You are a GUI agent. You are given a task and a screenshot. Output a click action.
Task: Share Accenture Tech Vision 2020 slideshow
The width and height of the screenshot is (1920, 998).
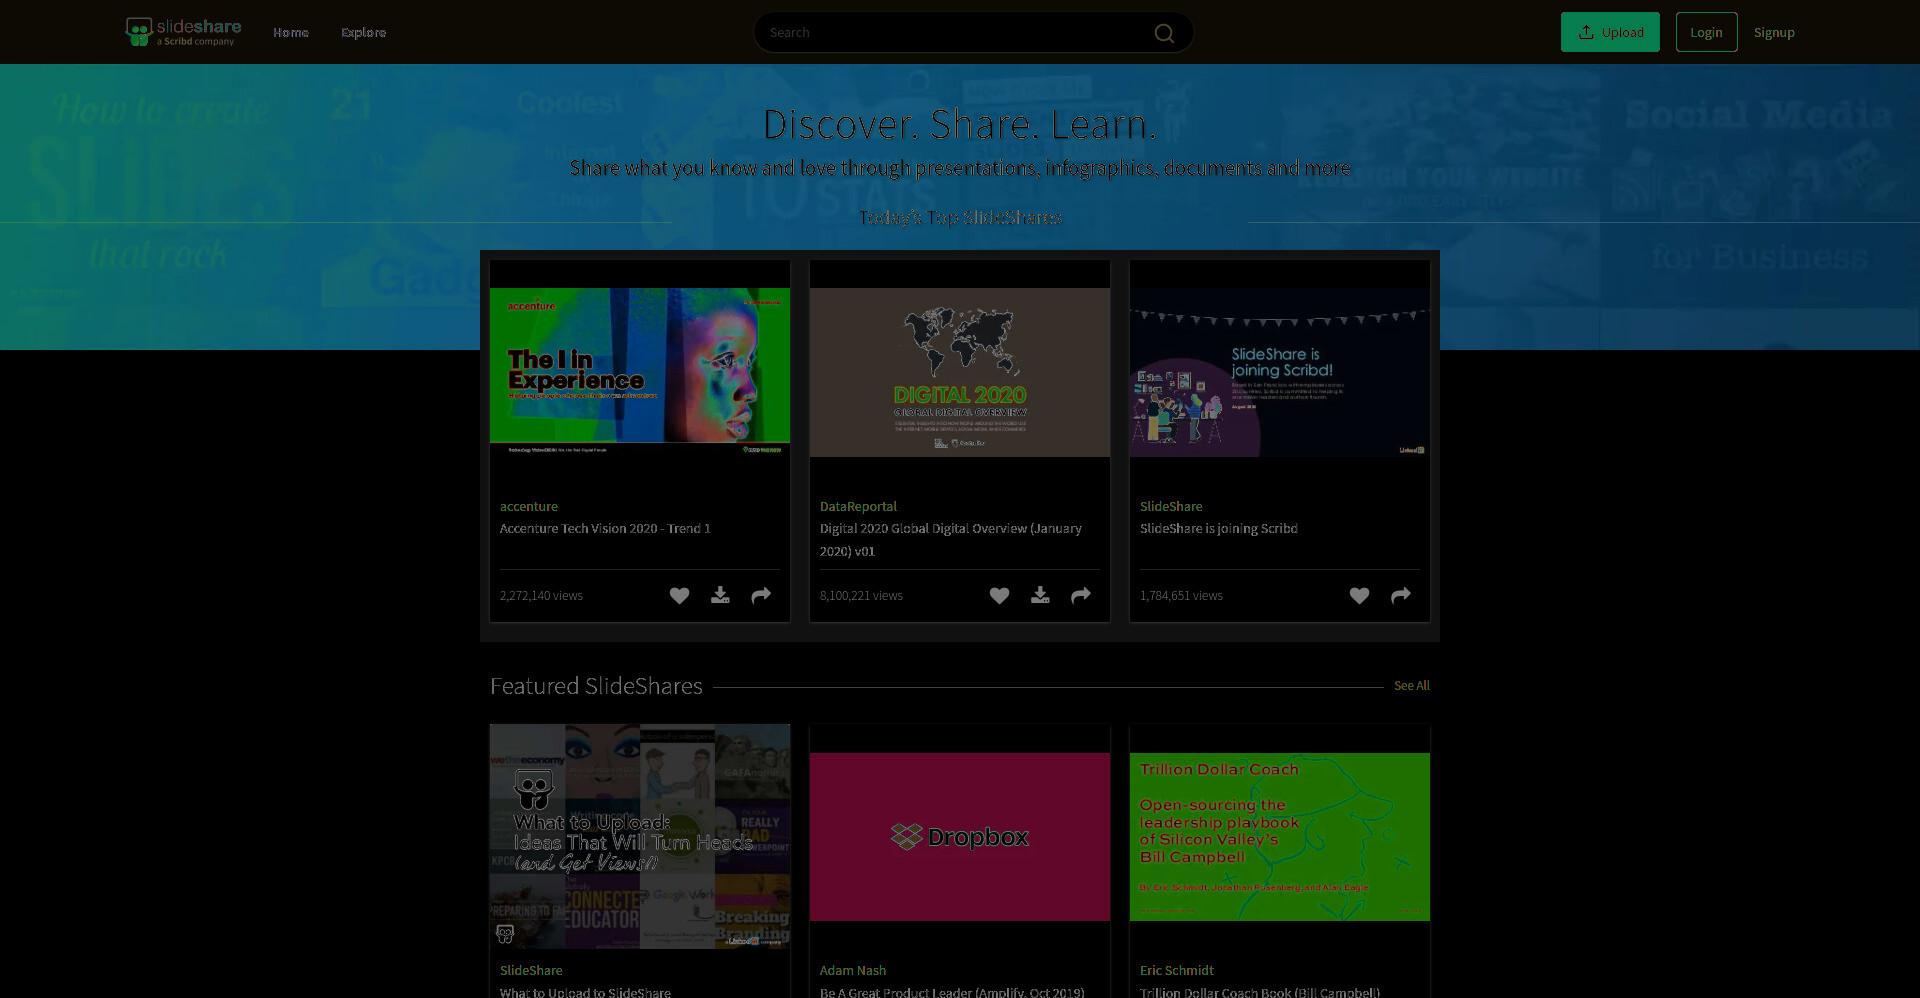[x=761, y=596]
